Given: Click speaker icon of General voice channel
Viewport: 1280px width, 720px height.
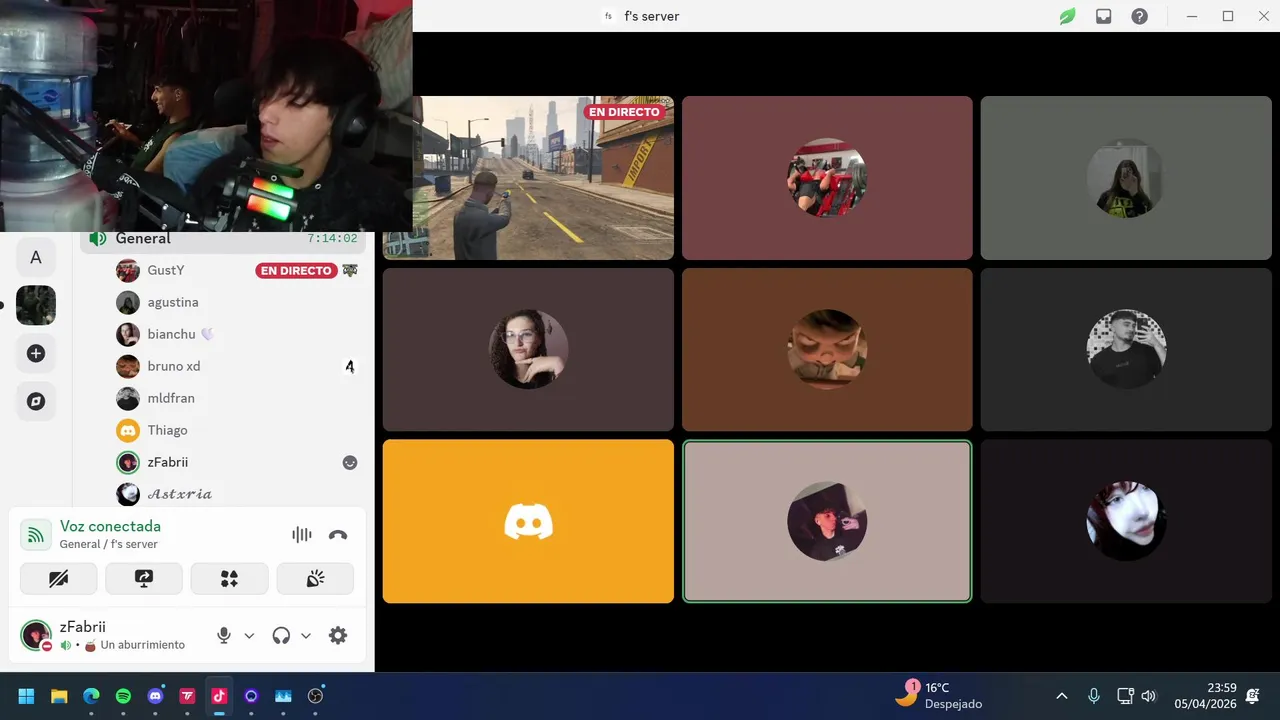Looking at the screenshot, I should point(98,238).
